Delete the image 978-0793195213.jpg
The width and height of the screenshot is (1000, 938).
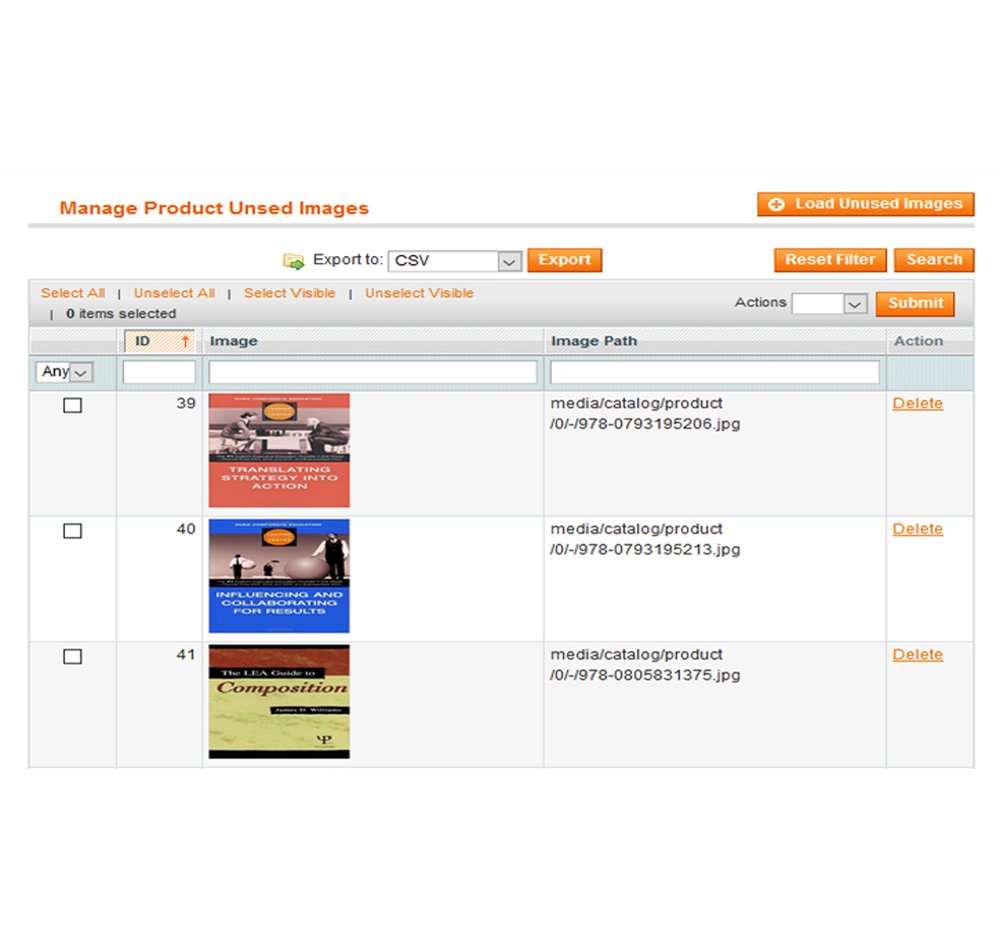pyautogui.click(x=918, y=529)
